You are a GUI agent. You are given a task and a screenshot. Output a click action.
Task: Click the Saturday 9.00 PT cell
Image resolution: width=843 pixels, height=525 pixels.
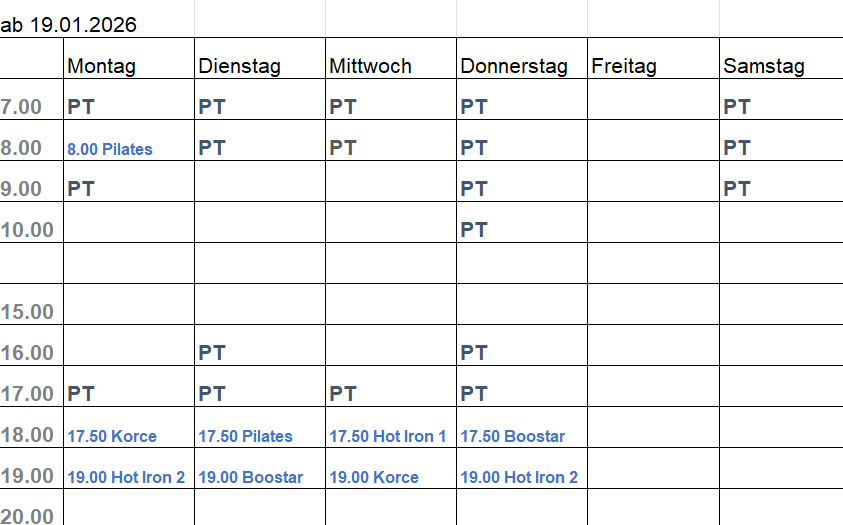point(737,189)
